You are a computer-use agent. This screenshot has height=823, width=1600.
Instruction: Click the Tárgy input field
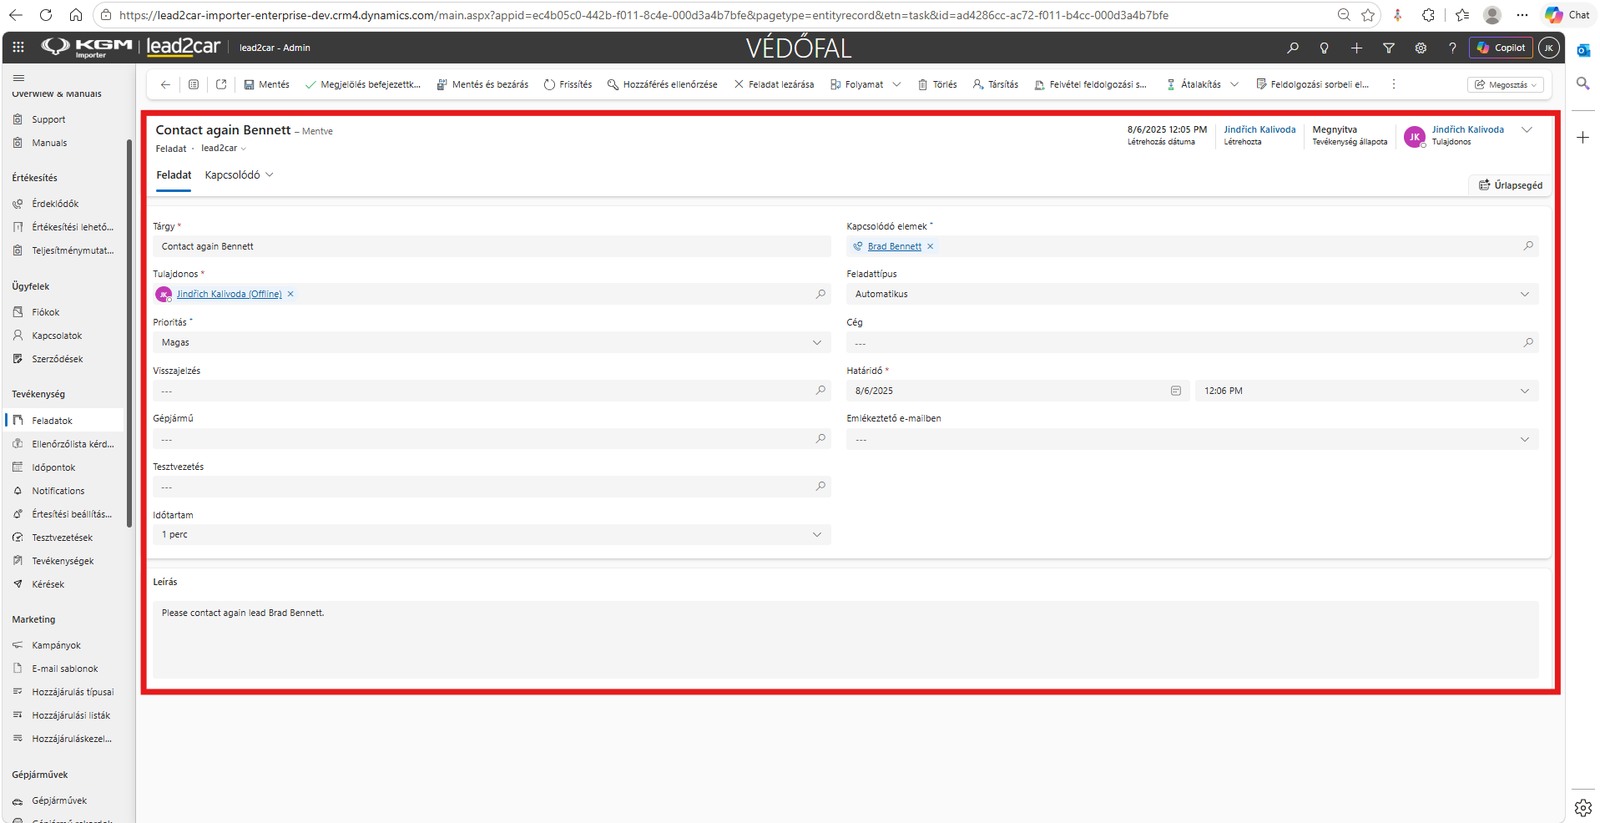(491, 246)
